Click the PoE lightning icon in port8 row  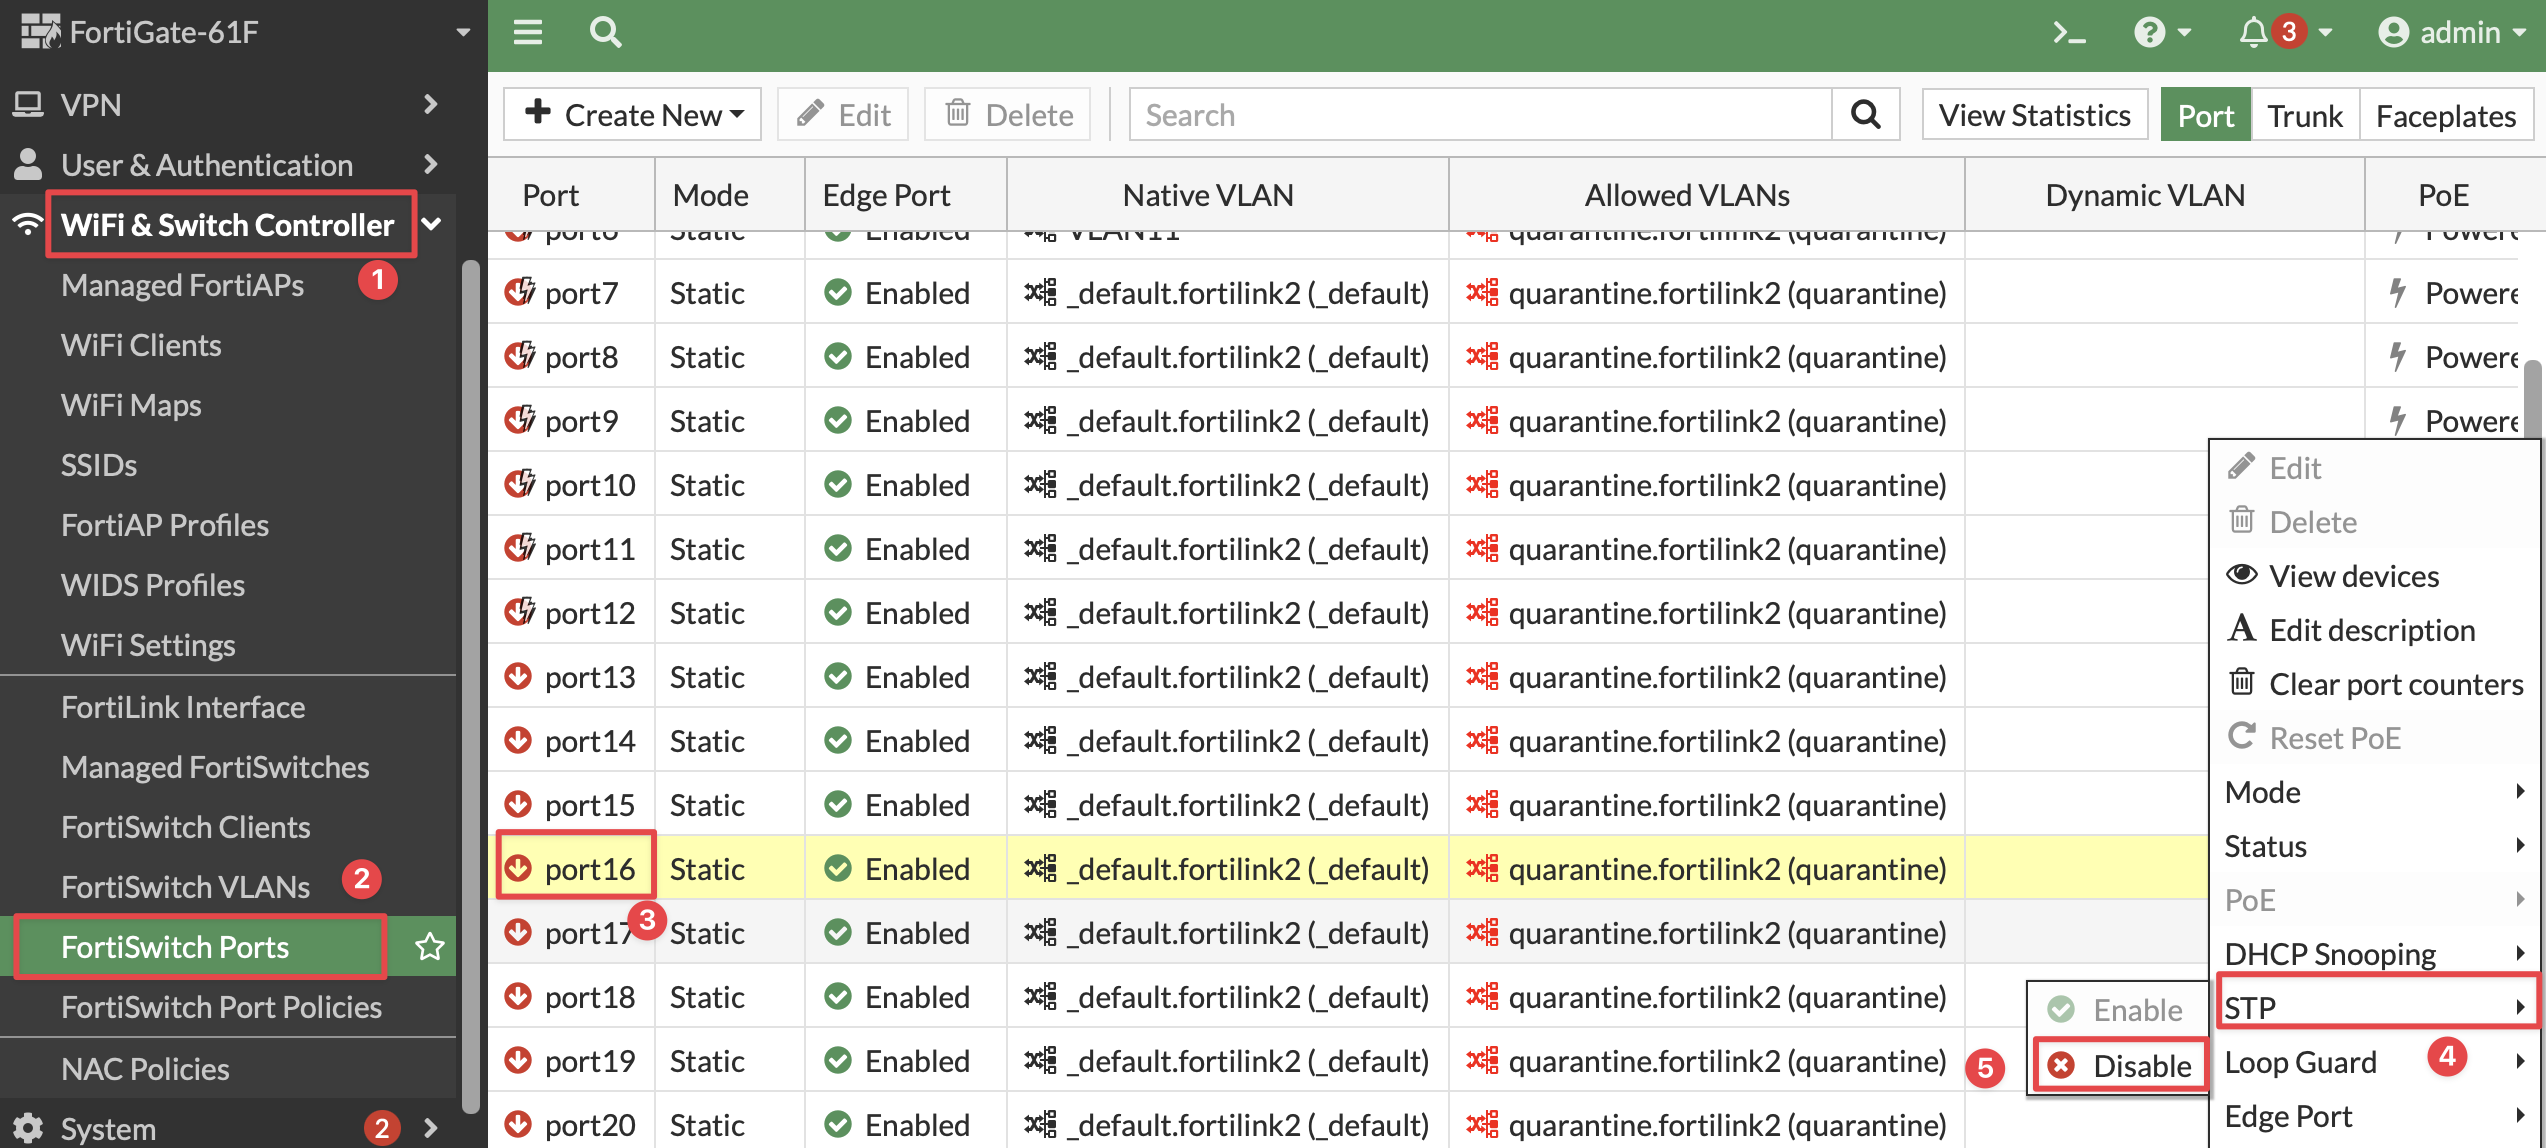(2397, 356)
